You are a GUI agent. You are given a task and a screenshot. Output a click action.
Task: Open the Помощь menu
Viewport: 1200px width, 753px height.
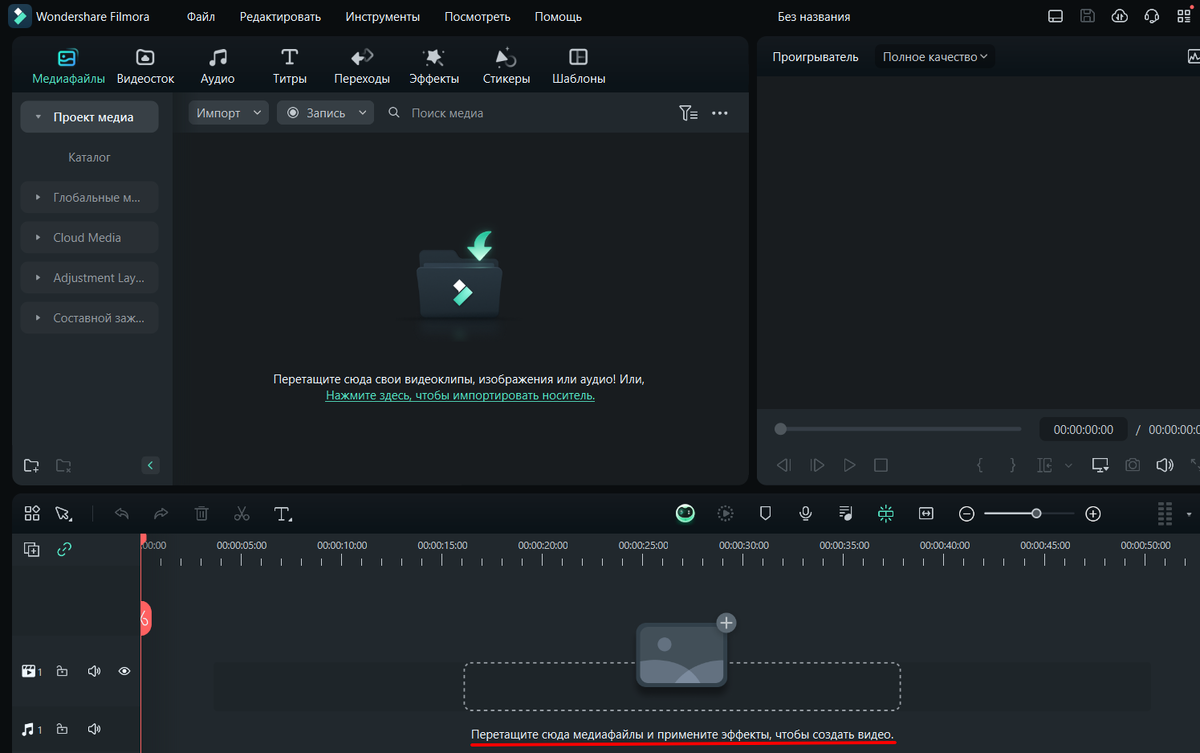(558, 17)
